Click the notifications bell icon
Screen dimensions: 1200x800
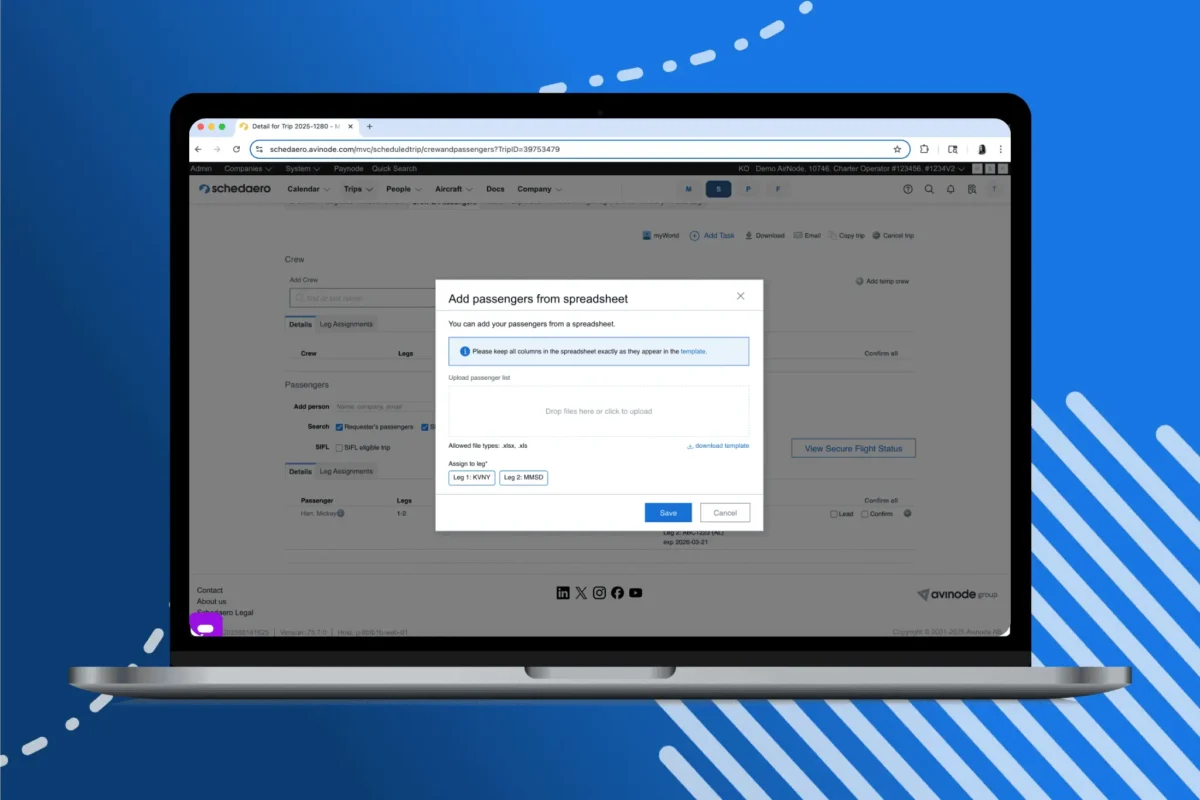(x=951, y=189)
